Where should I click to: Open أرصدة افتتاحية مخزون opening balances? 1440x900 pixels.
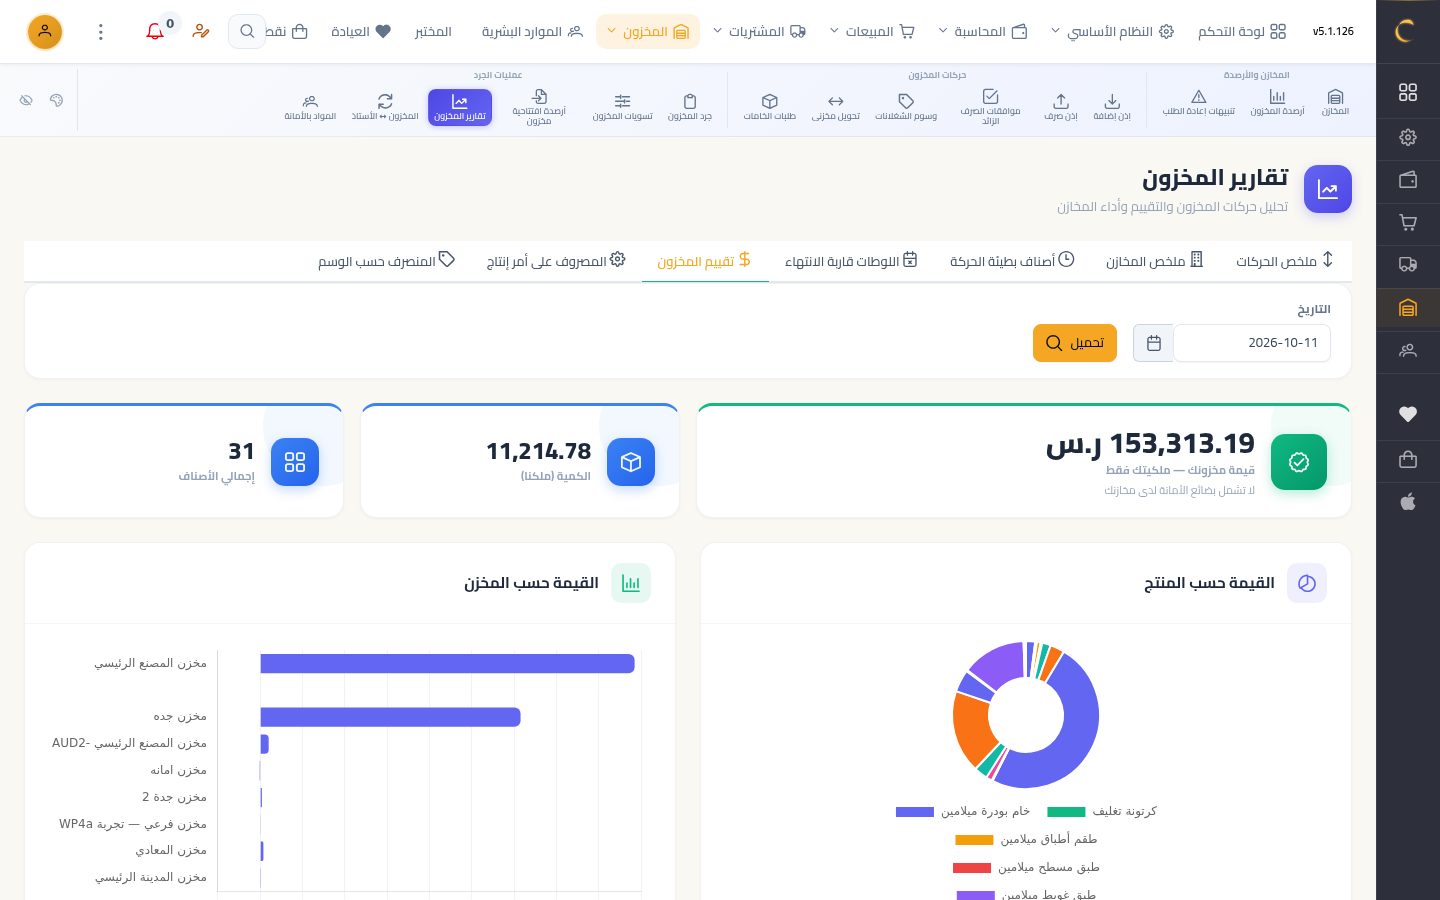(x=539, y=107)
